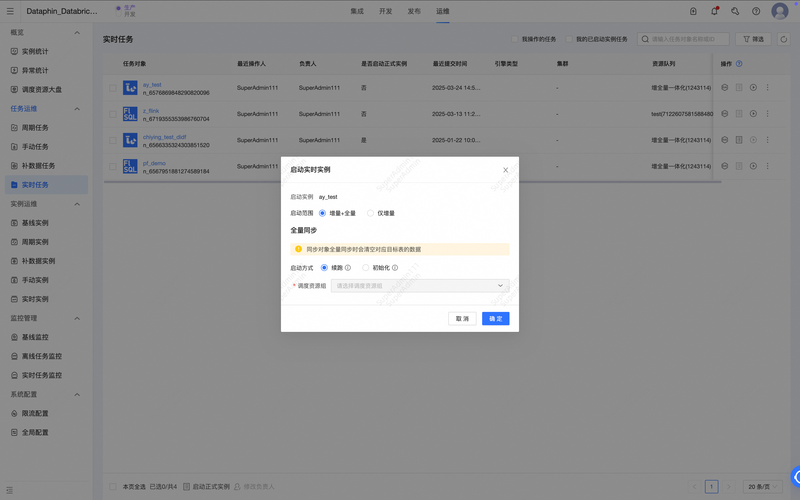Select the 续跑 start mode radio
The width and height of the screenshot is (800, 500).
[324, 268]
